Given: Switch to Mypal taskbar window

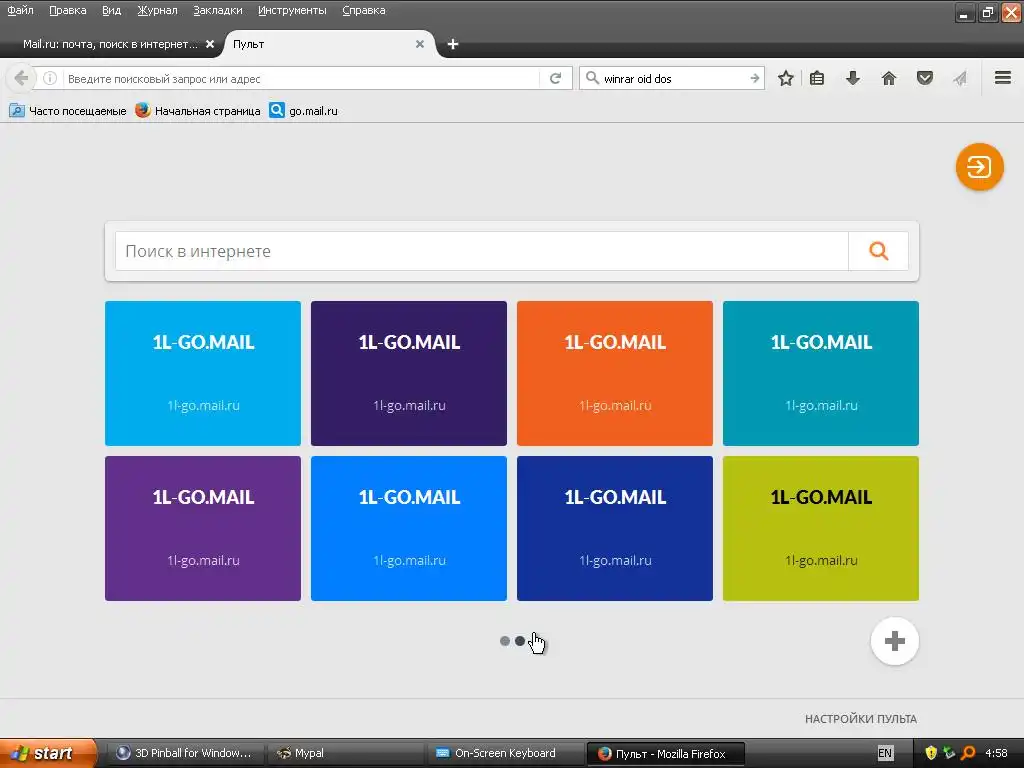Looking at the screenshot, I should coord(346,753).
